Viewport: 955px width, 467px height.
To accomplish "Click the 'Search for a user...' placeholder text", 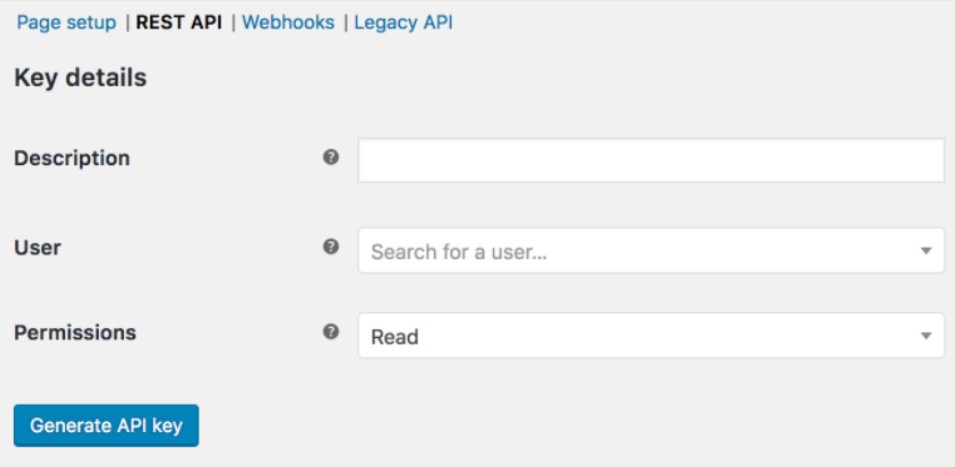I will pos(459,251).
